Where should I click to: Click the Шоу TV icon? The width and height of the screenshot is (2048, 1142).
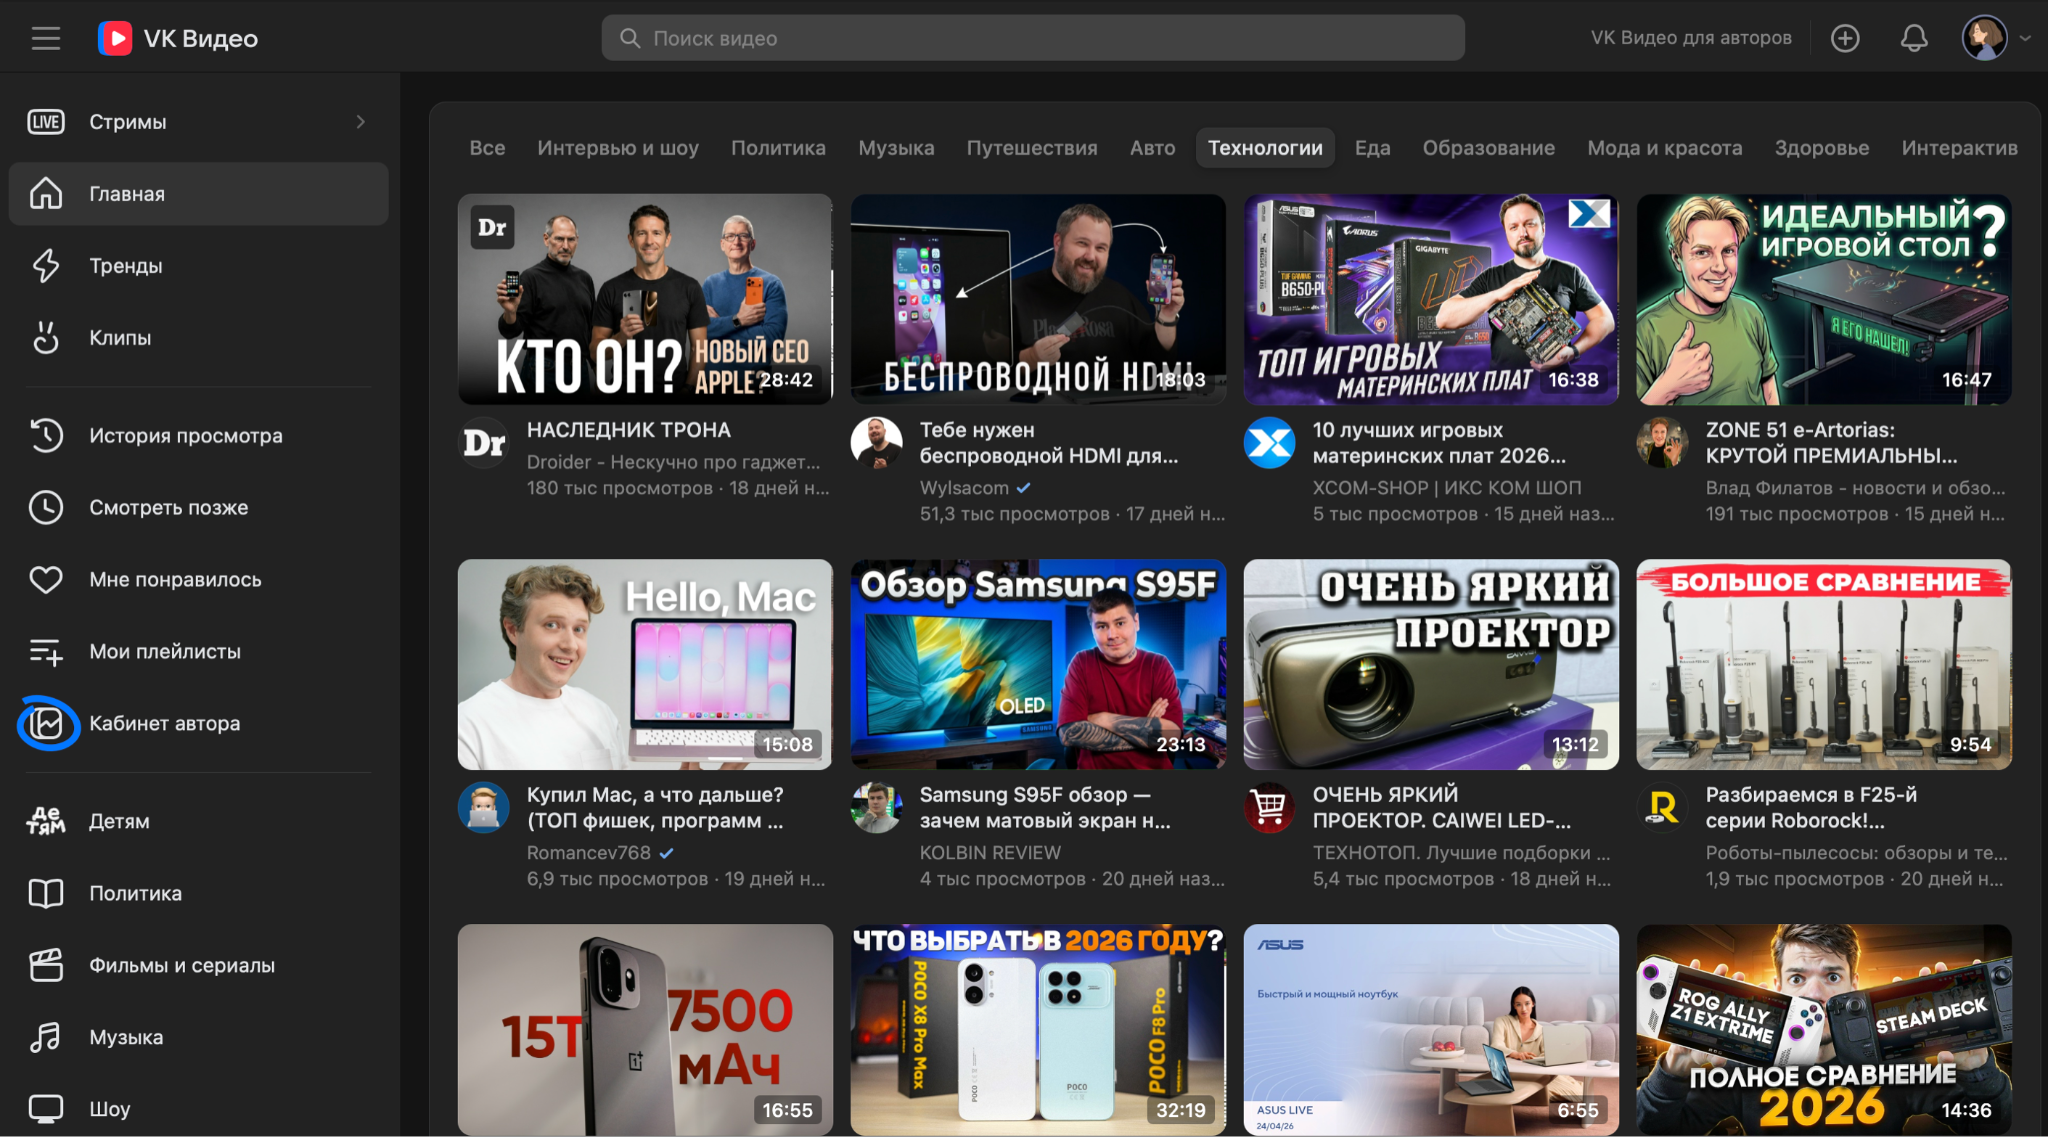click(46, 1109)
